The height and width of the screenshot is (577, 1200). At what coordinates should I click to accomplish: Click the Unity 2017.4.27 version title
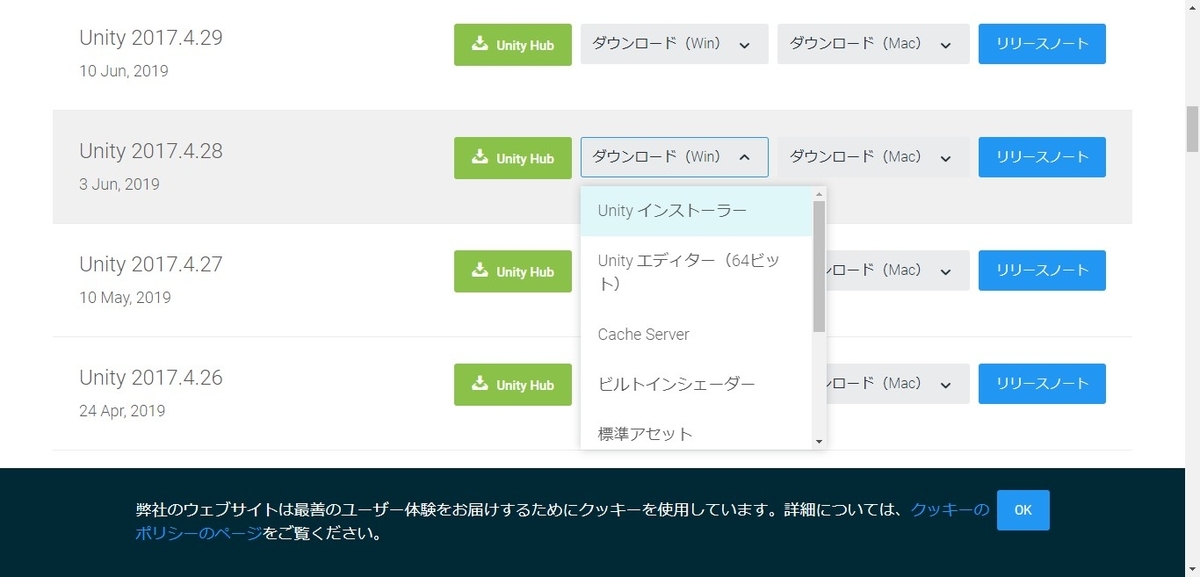151,264
